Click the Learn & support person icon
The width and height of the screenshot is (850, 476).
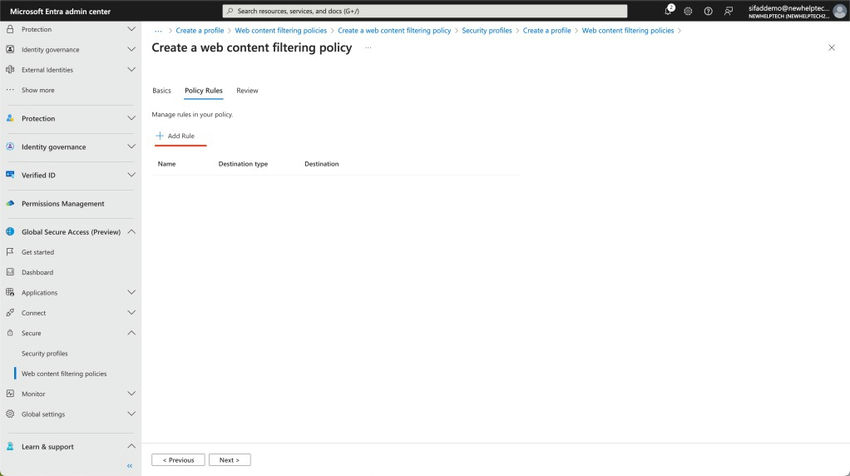[10, 446]
